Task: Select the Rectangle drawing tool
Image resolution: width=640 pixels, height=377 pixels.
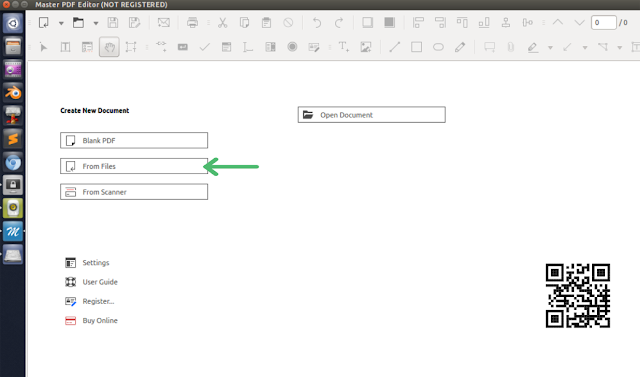Action: point(416,47)
